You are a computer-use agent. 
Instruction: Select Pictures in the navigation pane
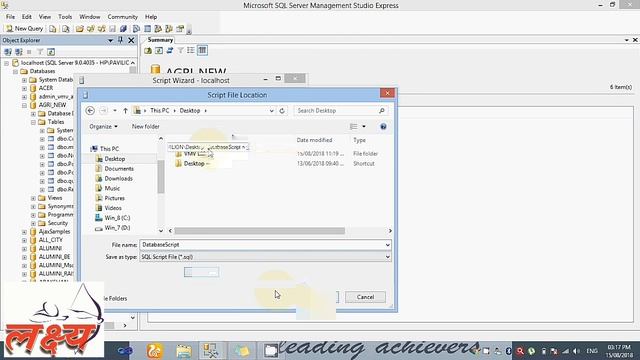pos(114,198)
